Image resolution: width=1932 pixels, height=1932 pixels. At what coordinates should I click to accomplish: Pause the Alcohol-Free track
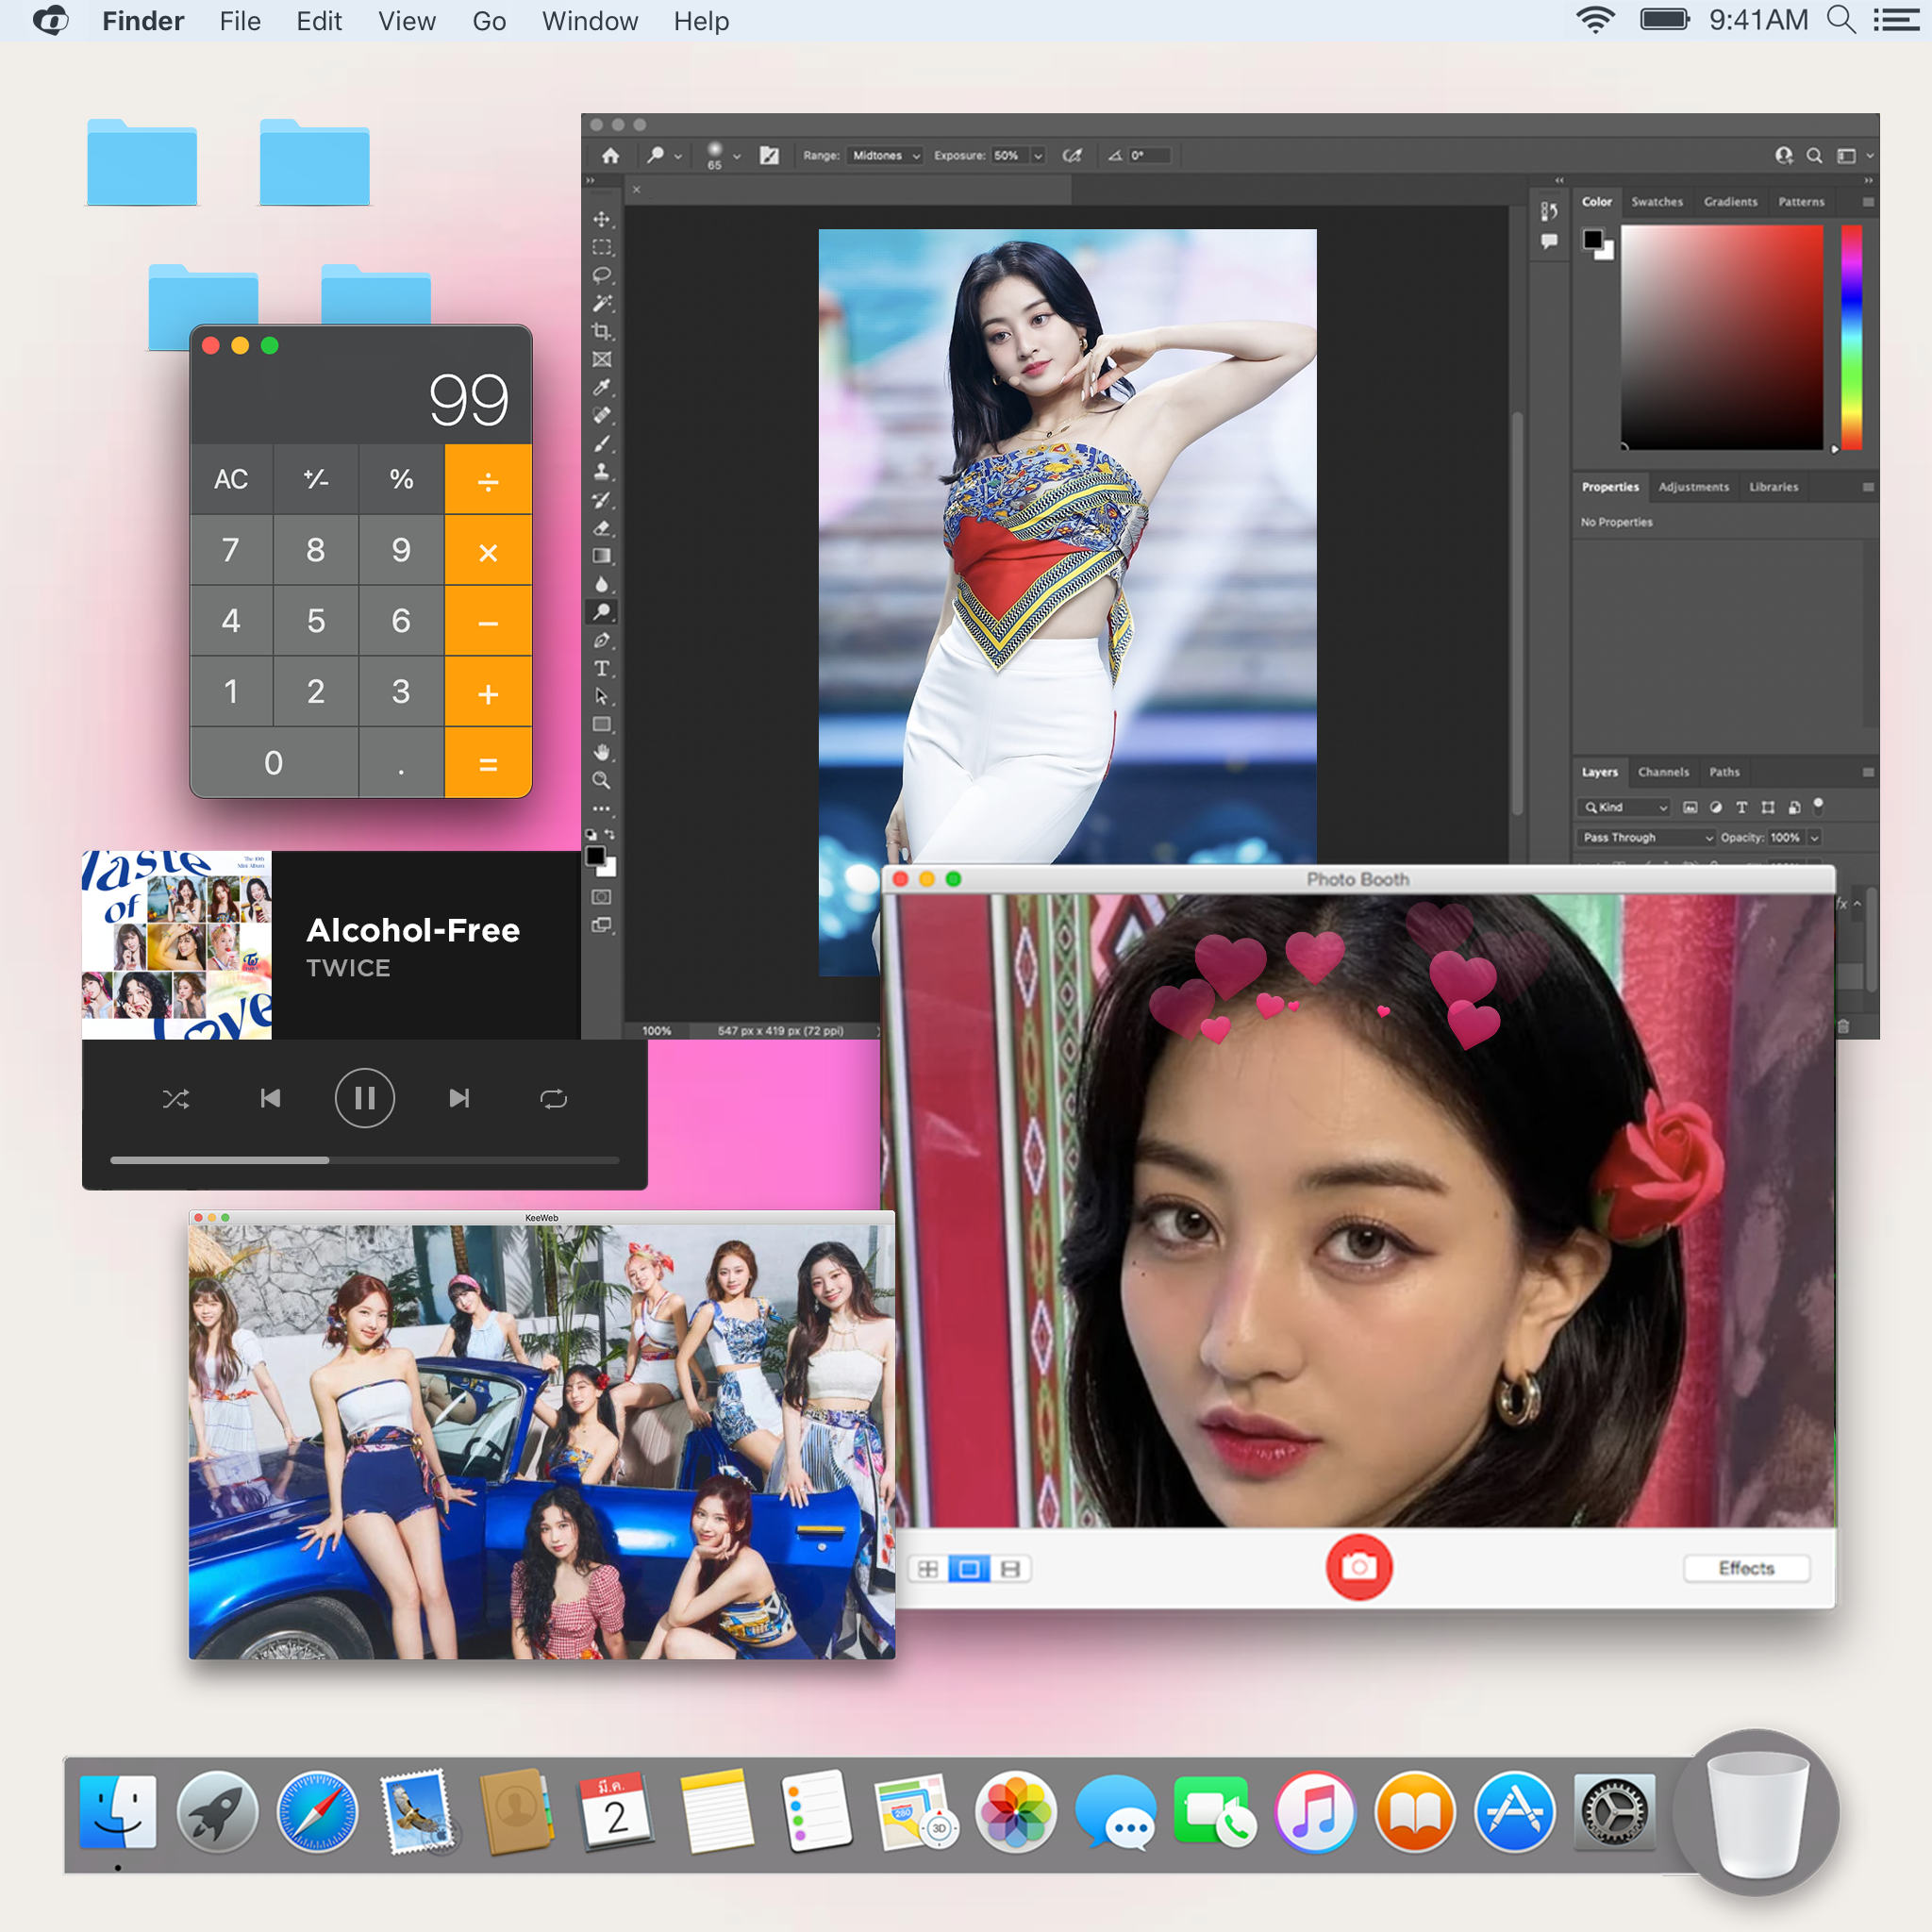(364, 1099)
